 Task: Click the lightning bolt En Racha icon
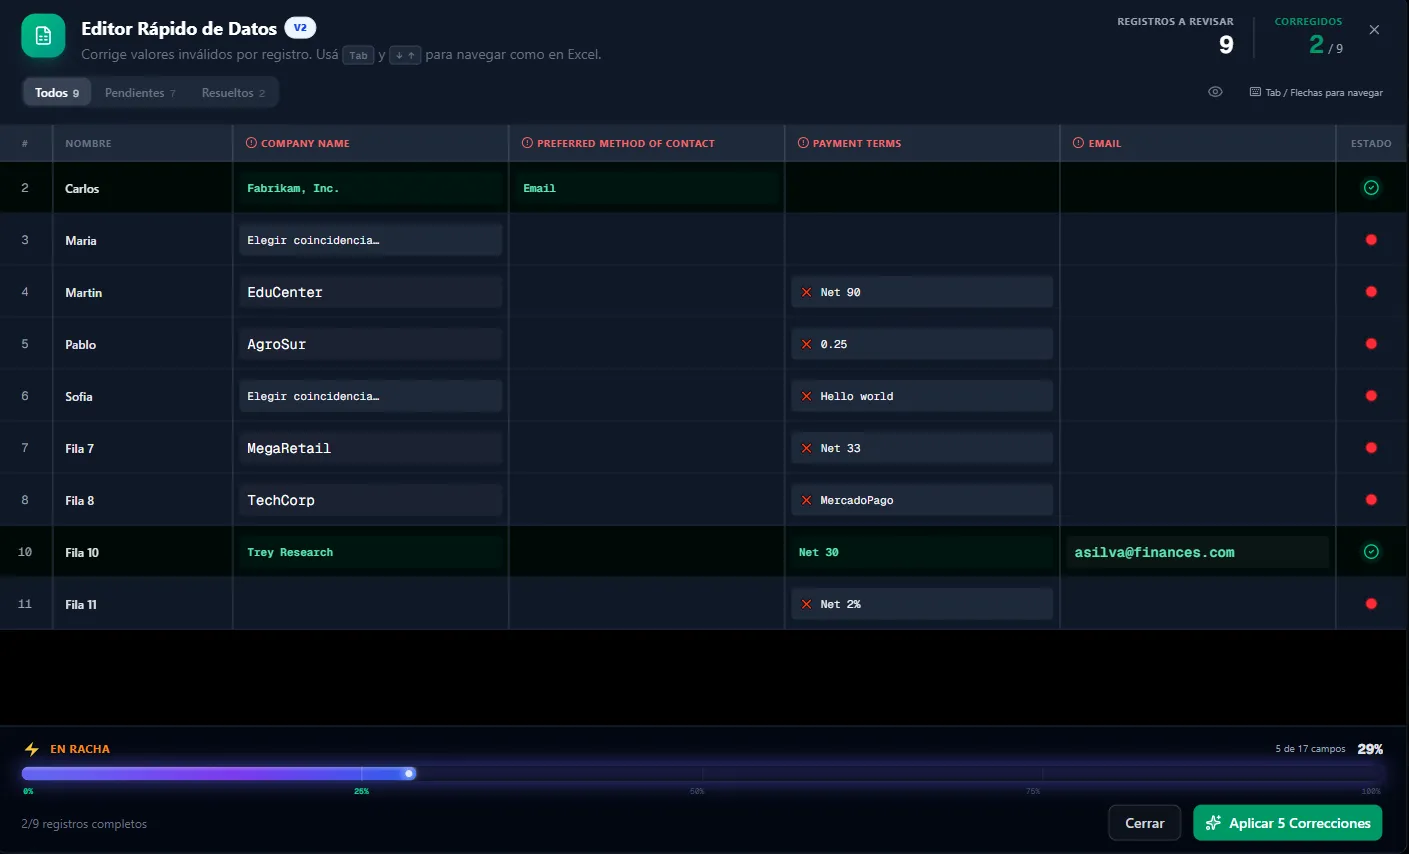(x=32, y=749)
